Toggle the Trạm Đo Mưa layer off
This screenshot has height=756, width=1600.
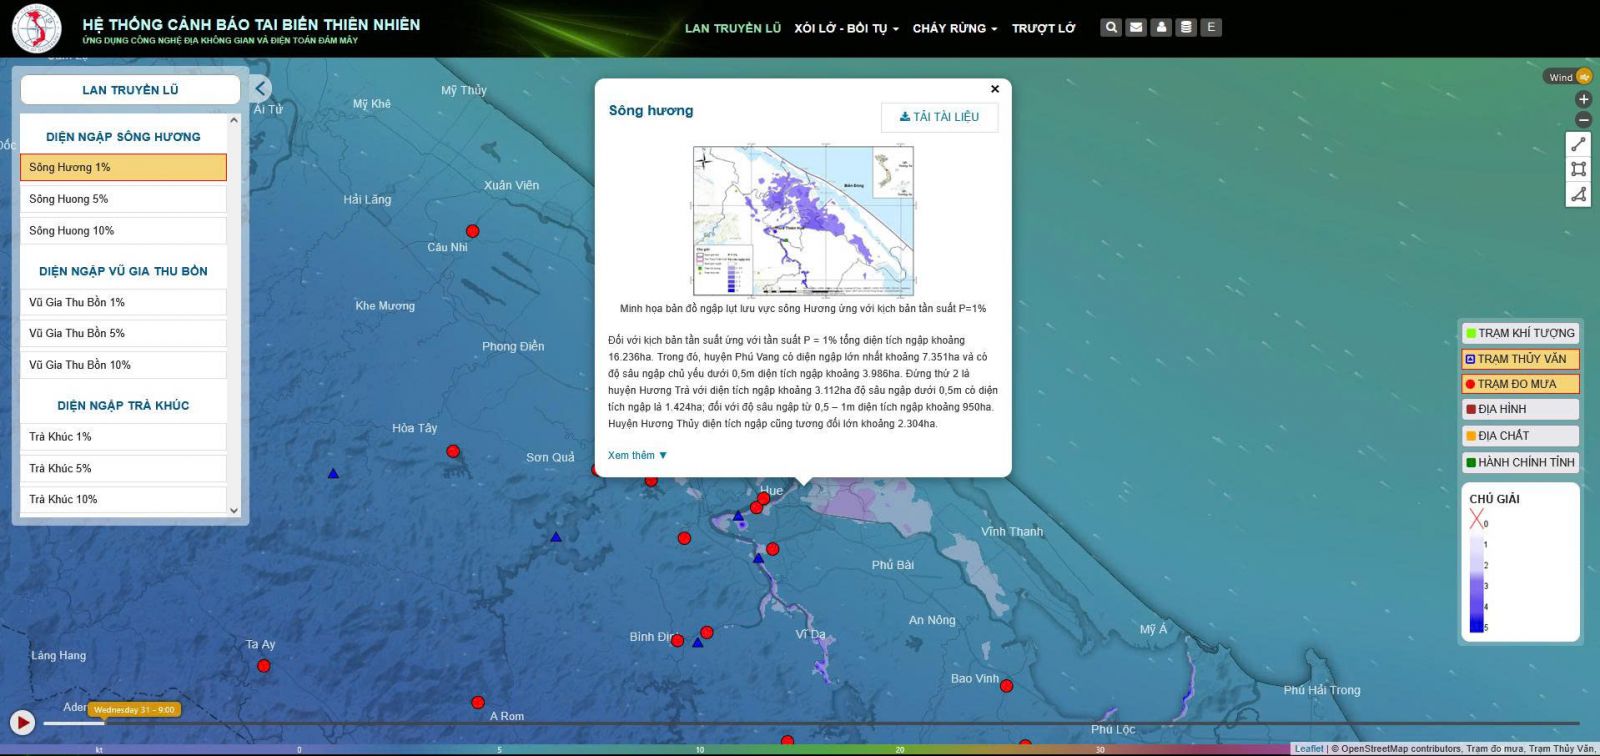pyautogui.click(x=1519, y=384)
